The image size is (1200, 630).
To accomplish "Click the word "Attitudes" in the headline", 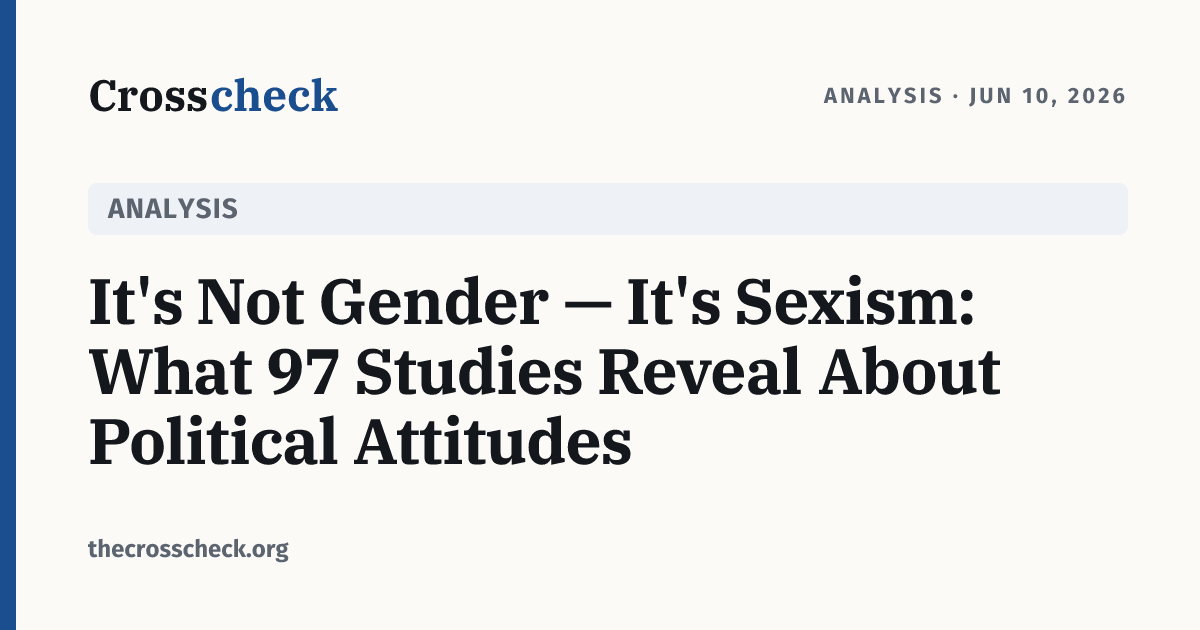I will (x=492, y=442).
